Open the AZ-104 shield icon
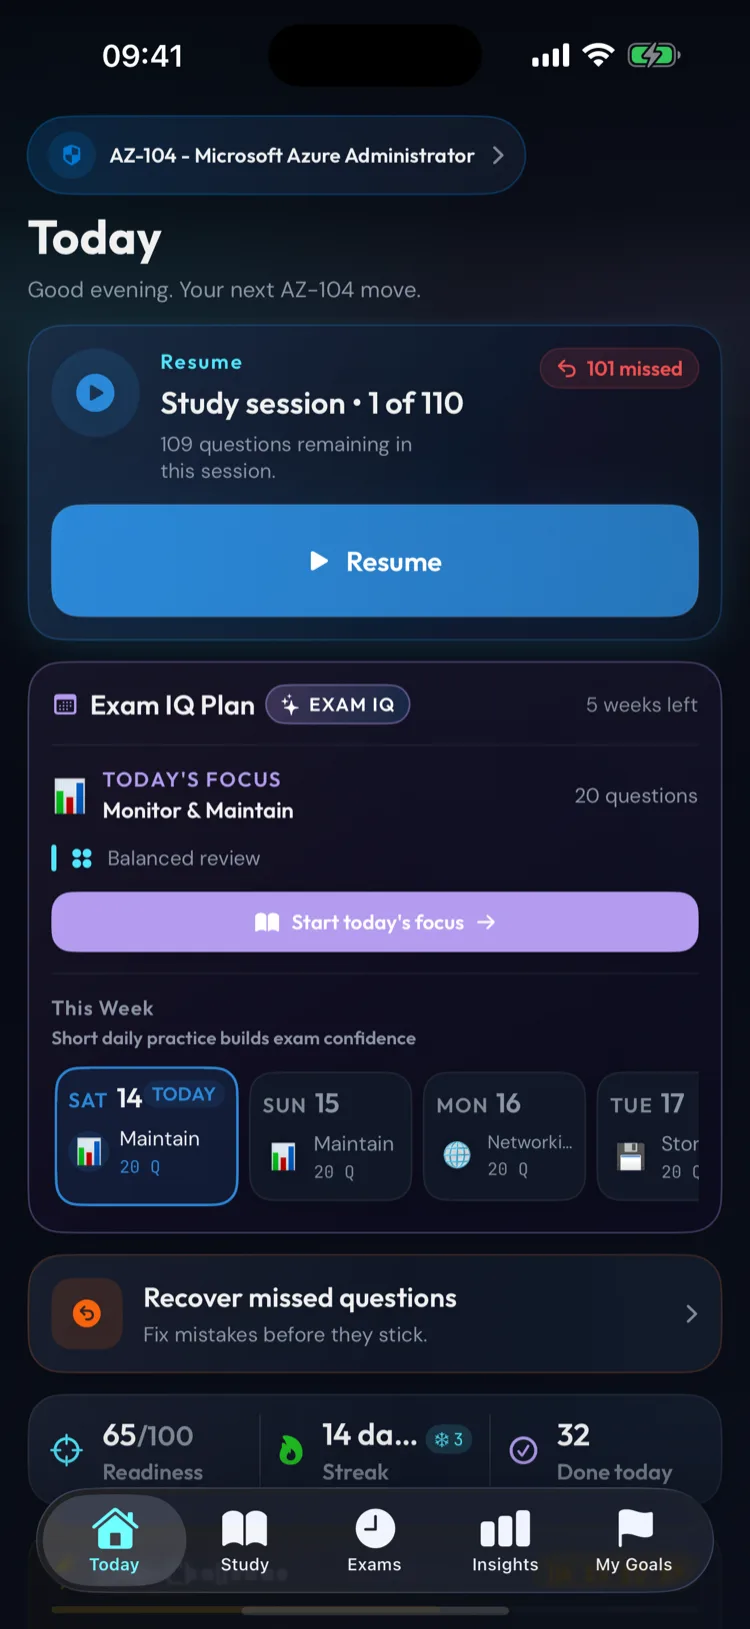The image size is (750, 1629). [x=66, y=155]
